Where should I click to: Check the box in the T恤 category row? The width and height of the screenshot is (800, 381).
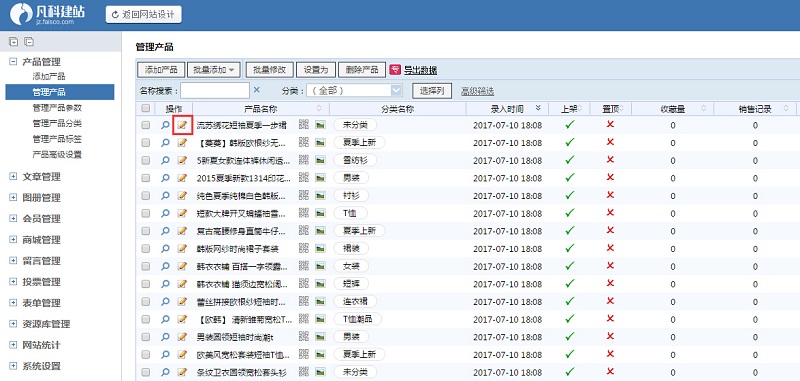(146, 213)
